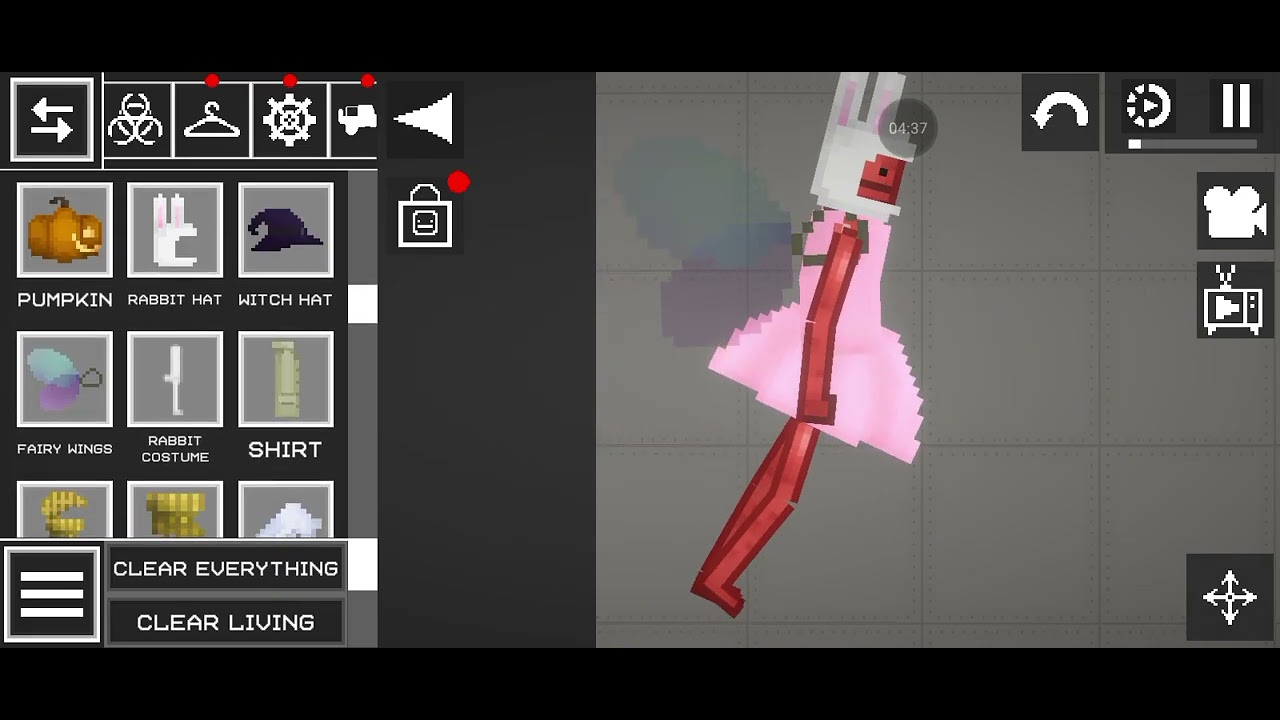
Task: Tap the swap arrows category button
Action: coord(52,120)
